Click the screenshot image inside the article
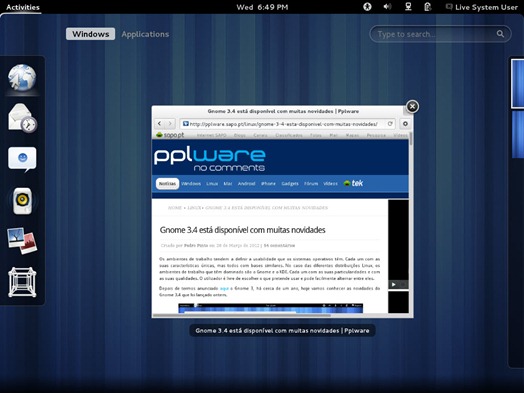 (270, 308)
